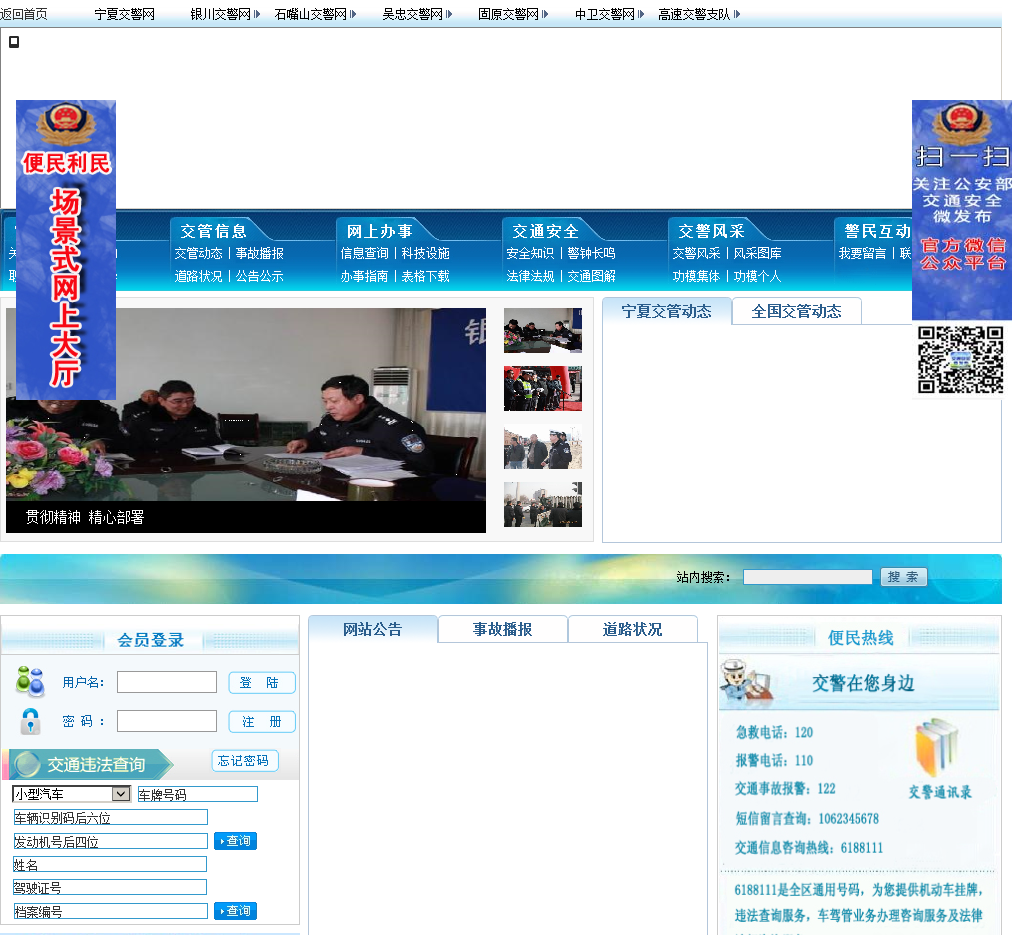Screen dimensions: 1028x935
Task: Open the vehicle type dropdown 小型汽车
Action: pyautogui.click(x=71, y=794)
